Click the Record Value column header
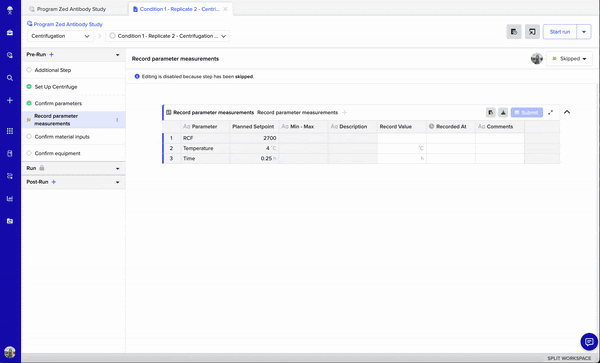This screenshot has height=363, width=600. pyautogui.click(x=401, y=127)
